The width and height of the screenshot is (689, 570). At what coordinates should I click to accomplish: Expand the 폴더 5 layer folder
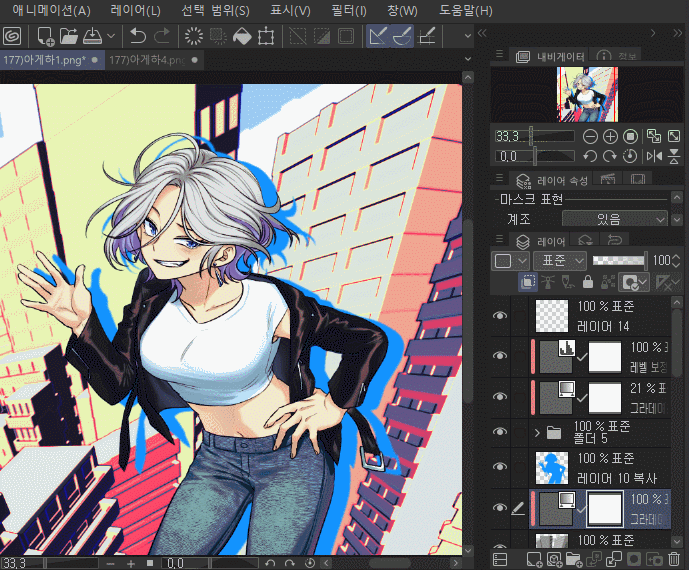pyautogui.click(x=538, y=433)
